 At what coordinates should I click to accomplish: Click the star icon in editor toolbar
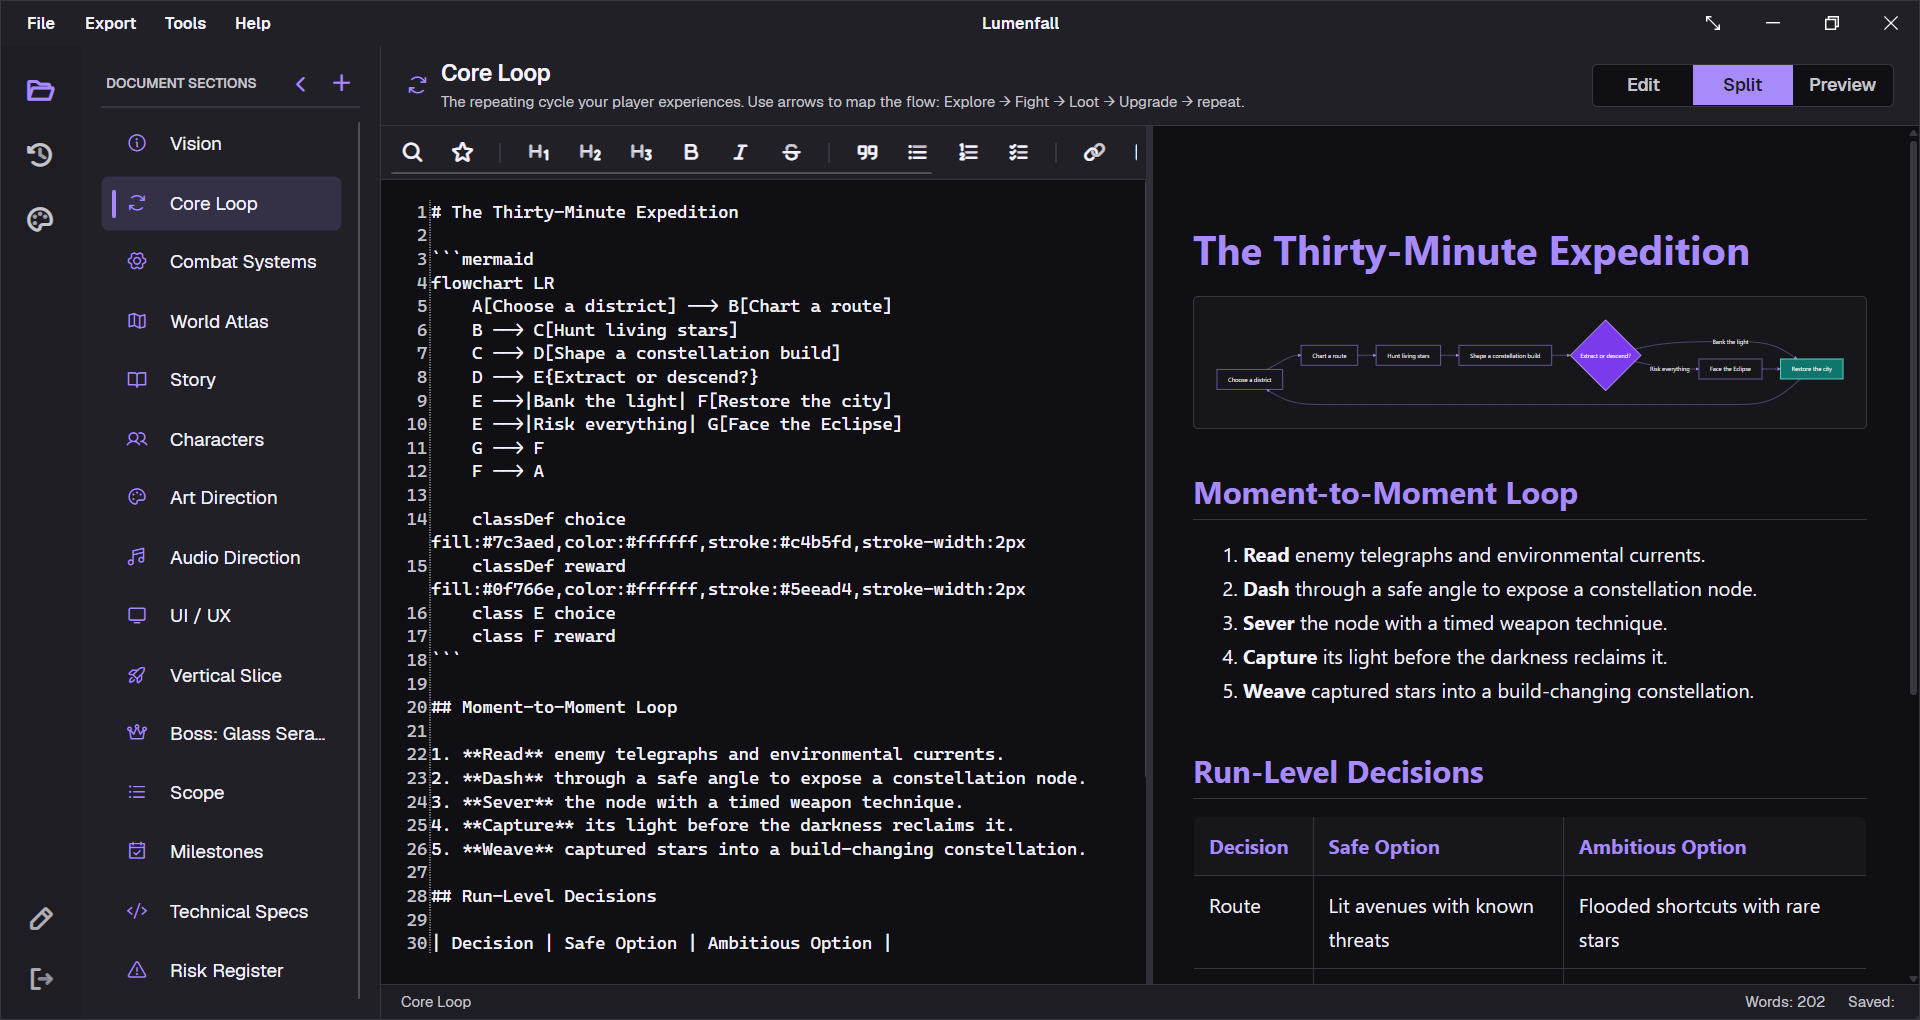point(462,152)
